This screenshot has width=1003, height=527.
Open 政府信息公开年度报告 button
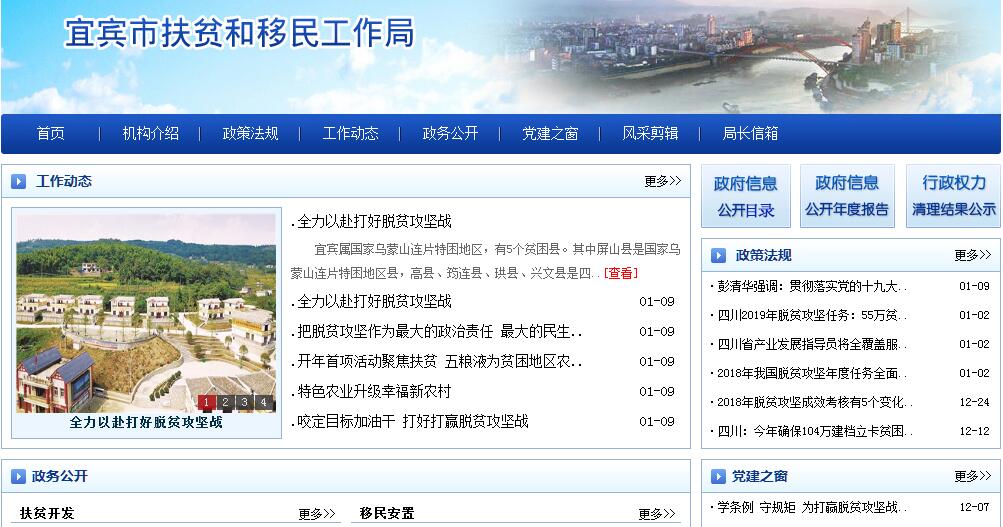pos(847,196)
